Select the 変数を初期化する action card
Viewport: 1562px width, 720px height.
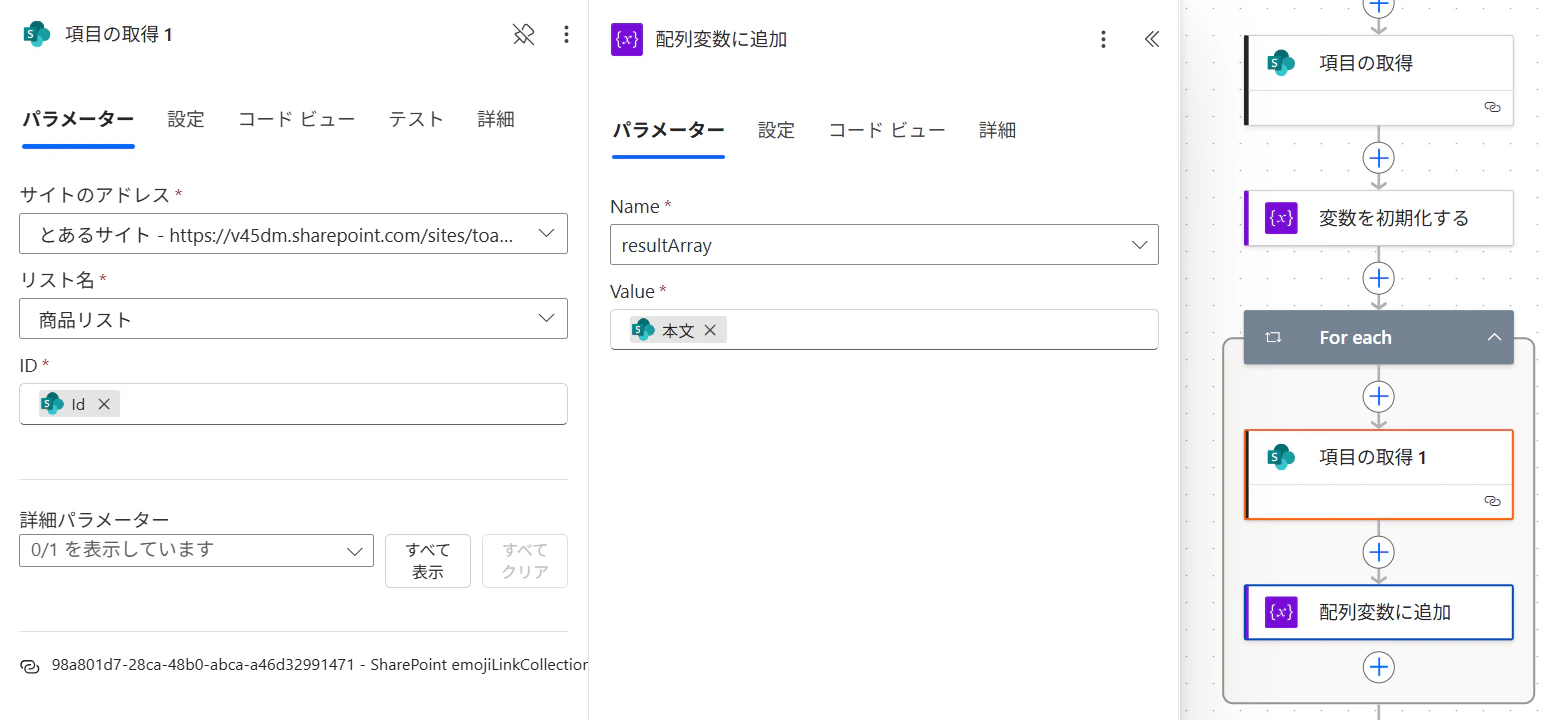[x=1379, y=218]
